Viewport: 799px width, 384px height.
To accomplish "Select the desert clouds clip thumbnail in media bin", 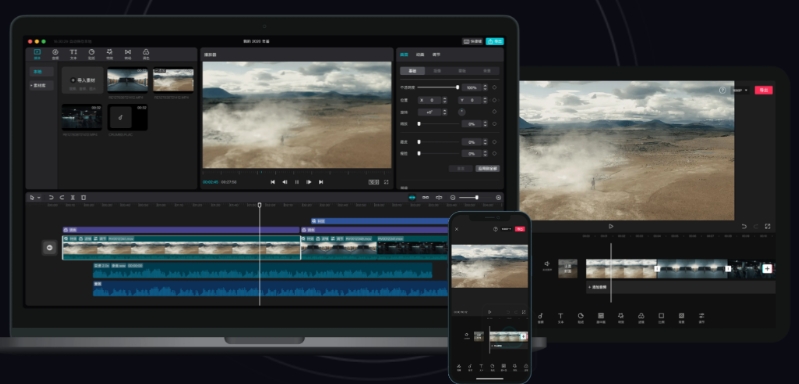I will (173, 80).
